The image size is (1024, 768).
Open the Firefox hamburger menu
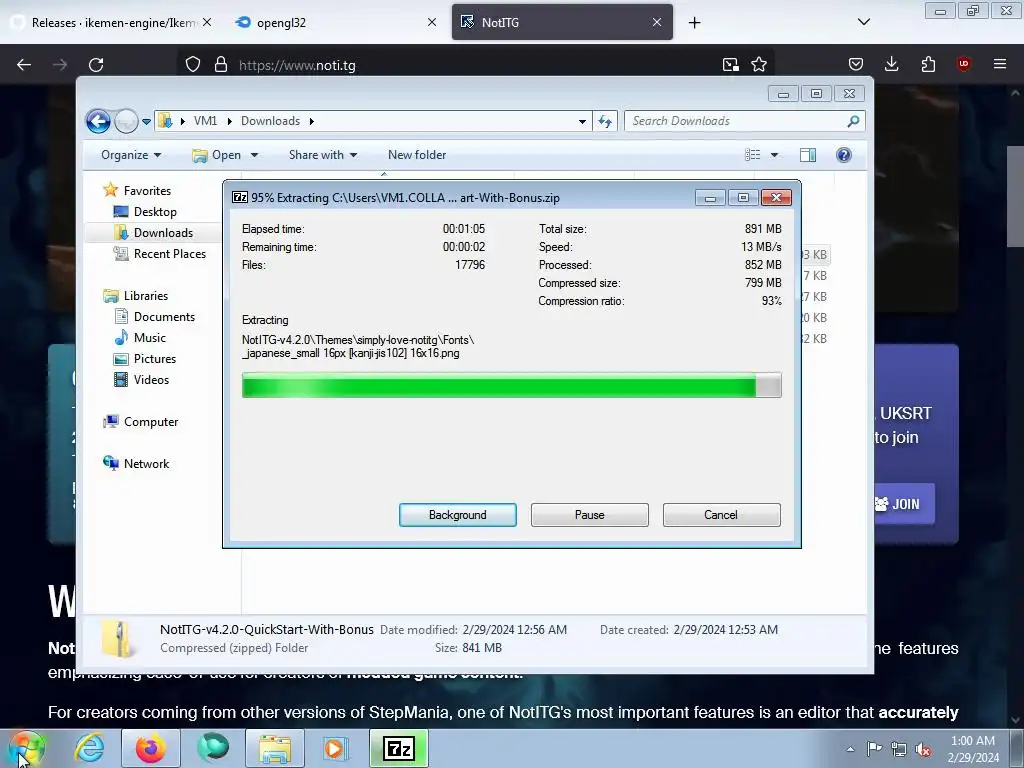(x=1000, y=64)
